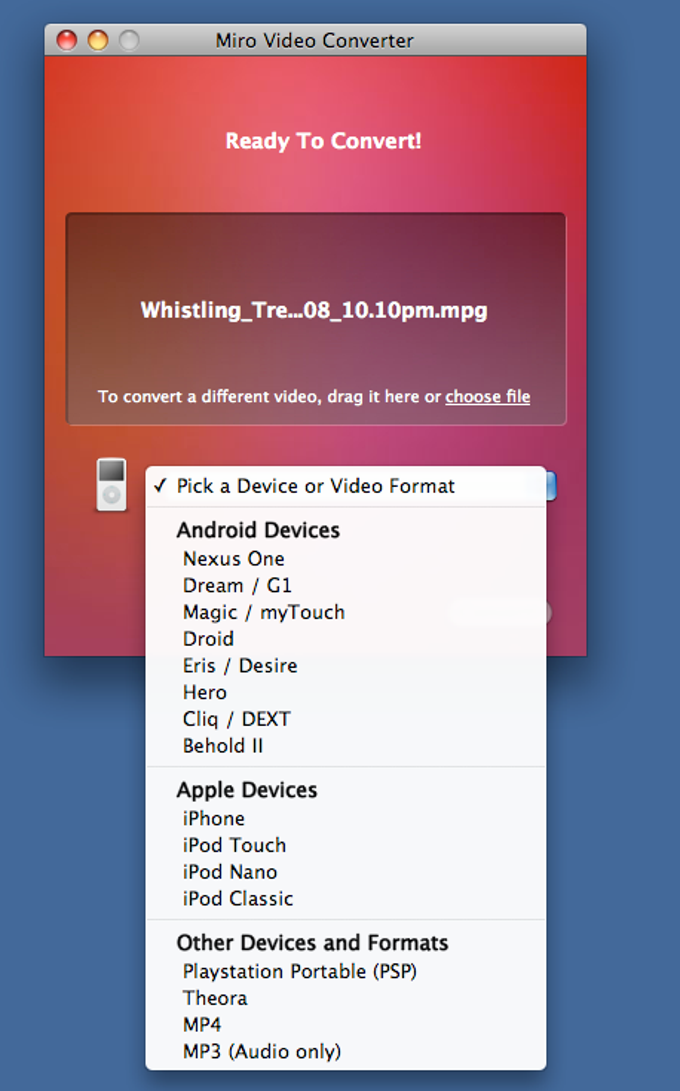
Task: Select Dream / G1 format
Action: [x=346, y=585]
